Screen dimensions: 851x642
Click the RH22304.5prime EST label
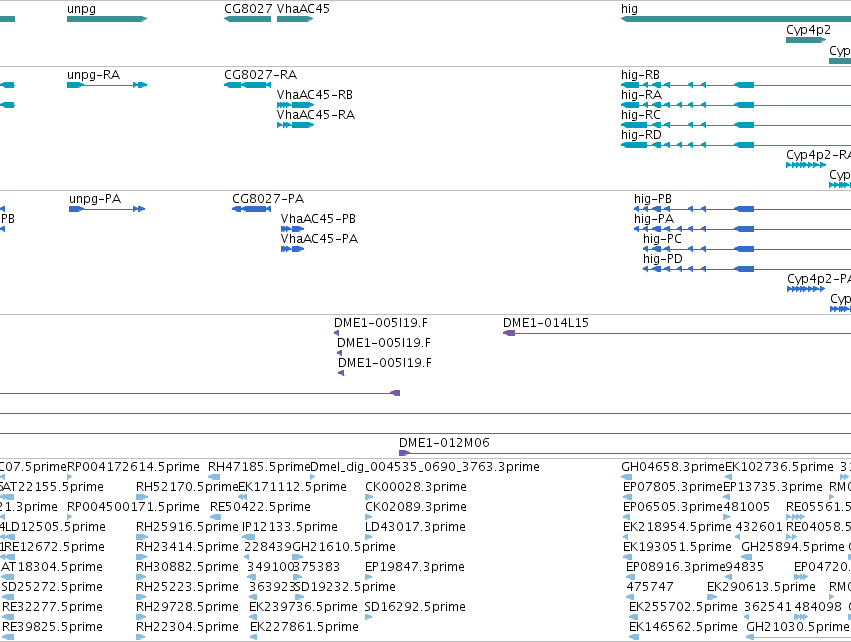pos(187,627)
